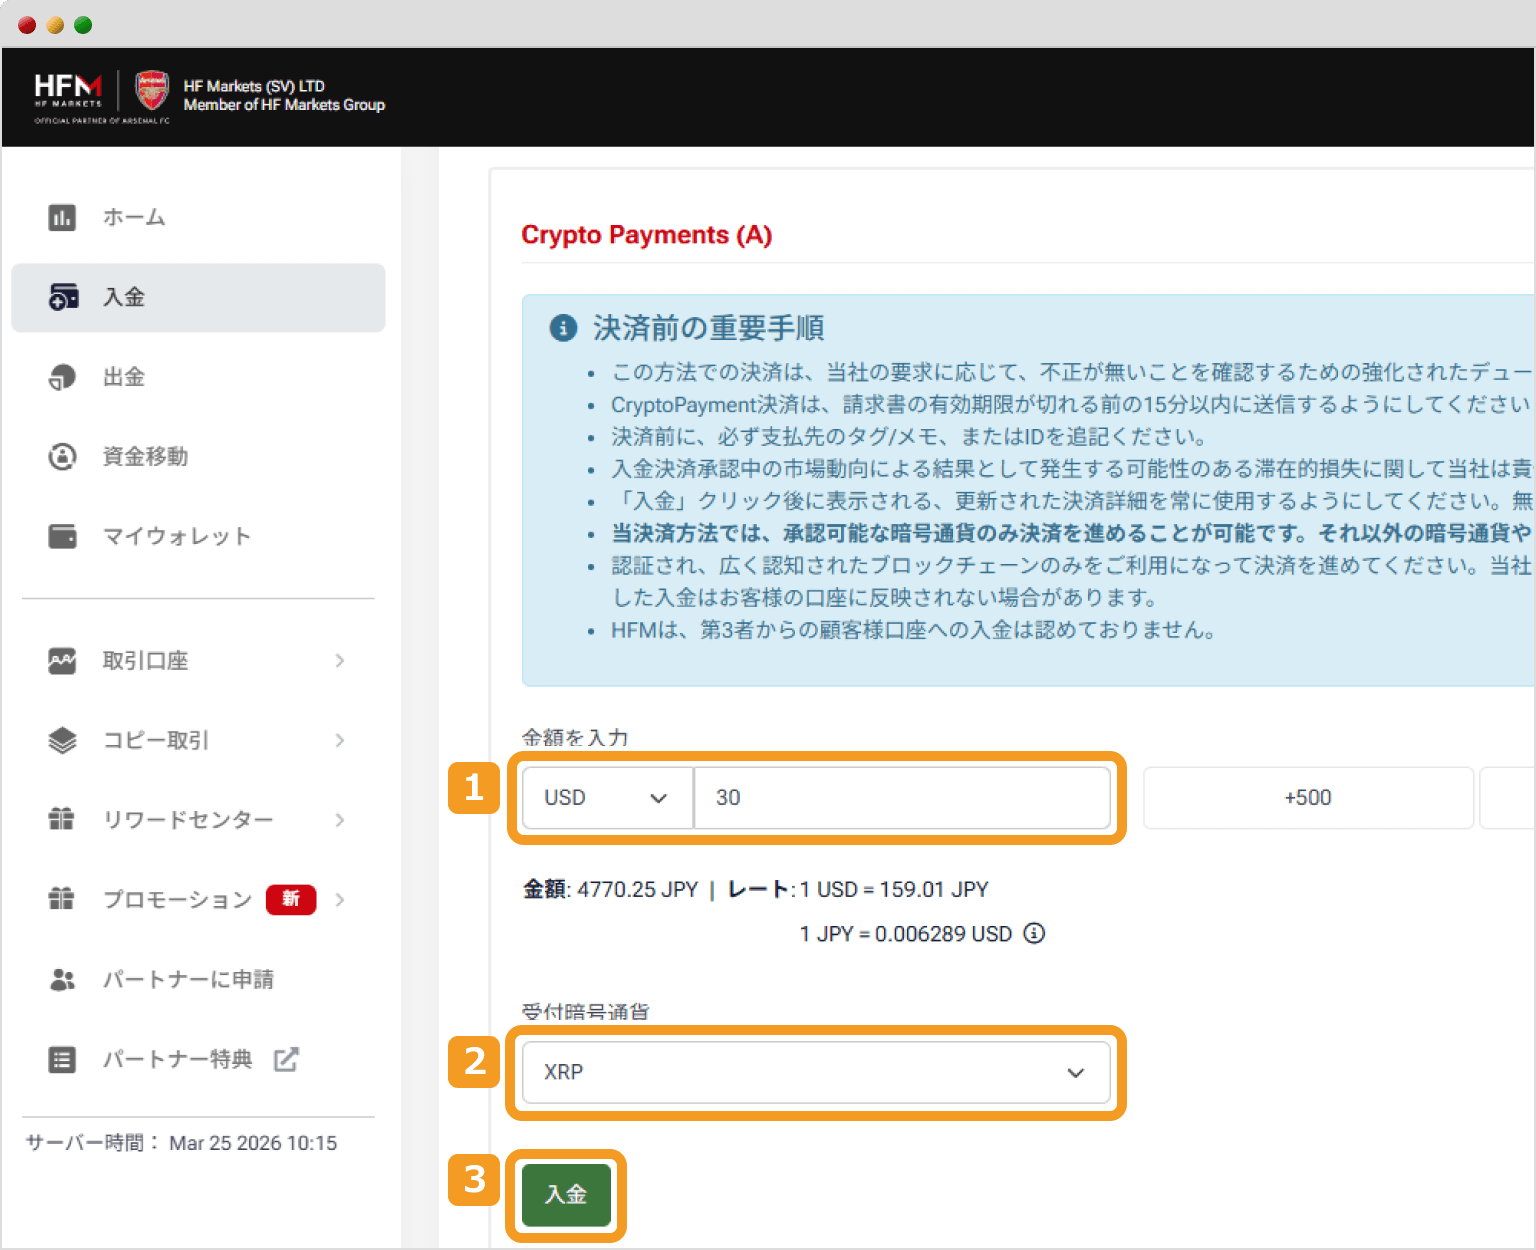Click the partner application (パートナーに申請) people icon
Viewport: 1536px width, 1250px height.
(62, 980)
